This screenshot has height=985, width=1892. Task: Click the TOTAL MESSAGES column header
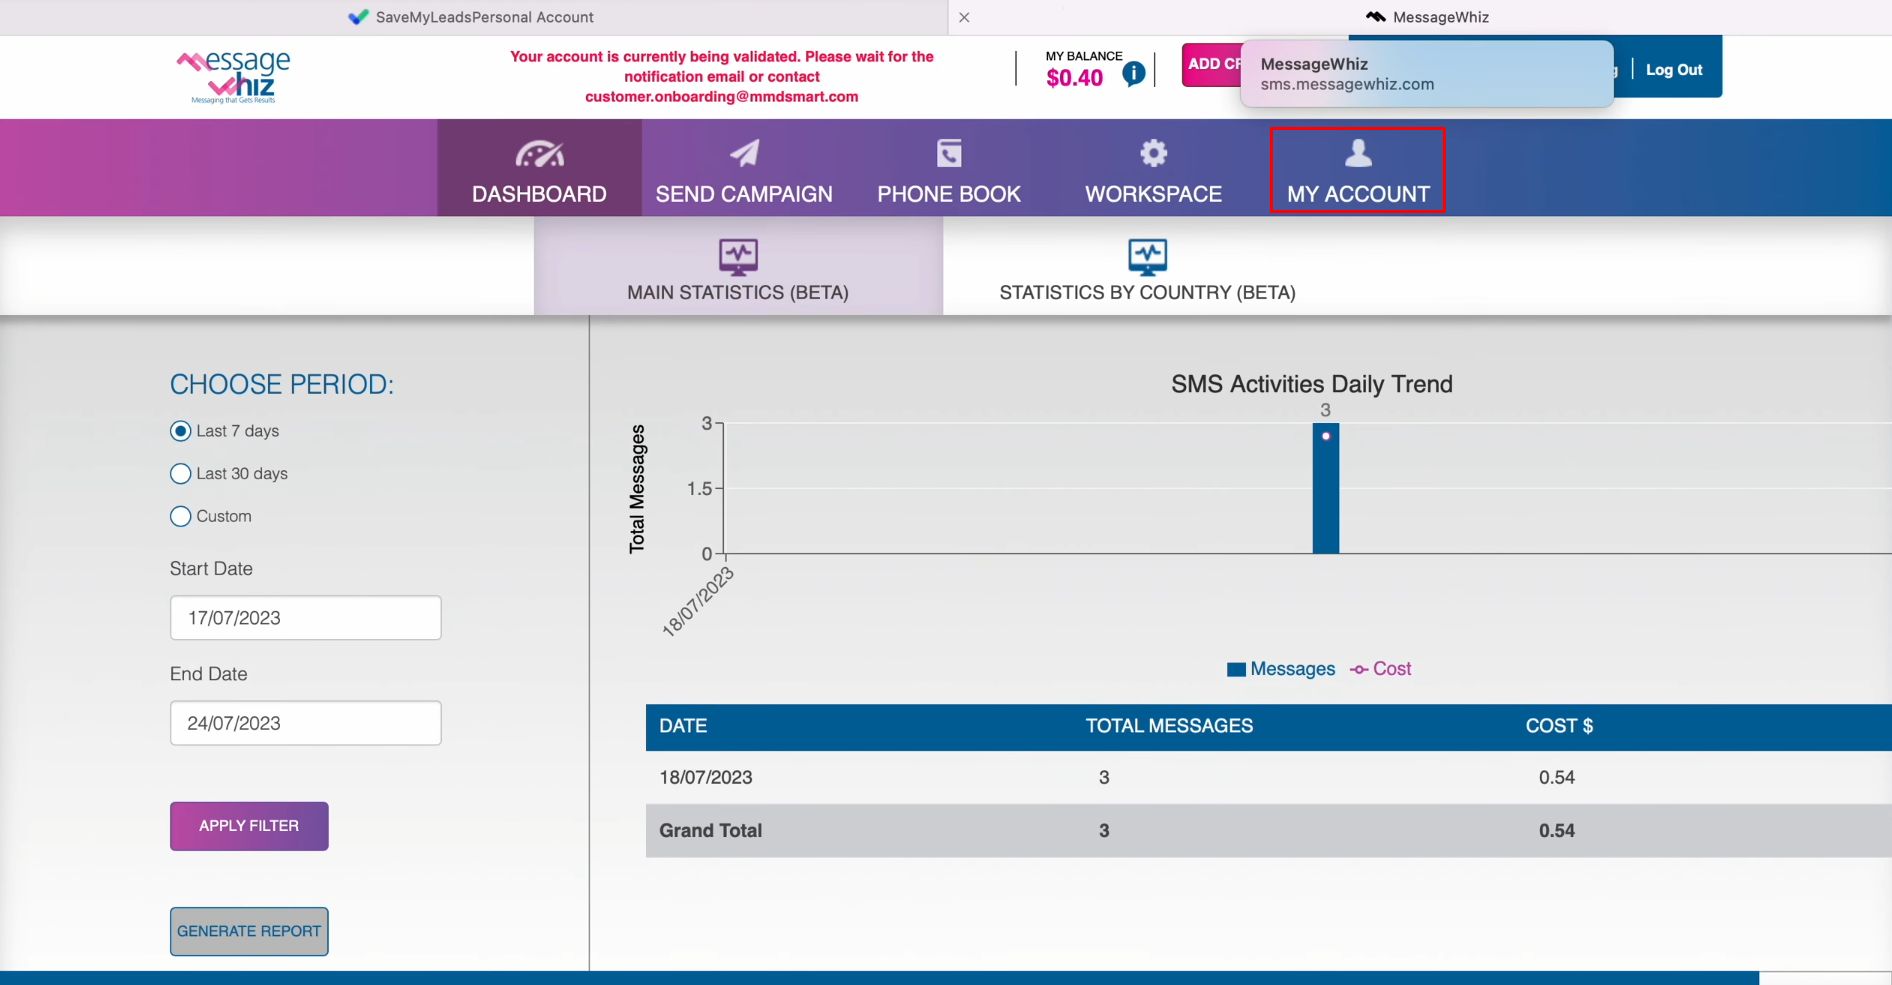click(1169, 726)
